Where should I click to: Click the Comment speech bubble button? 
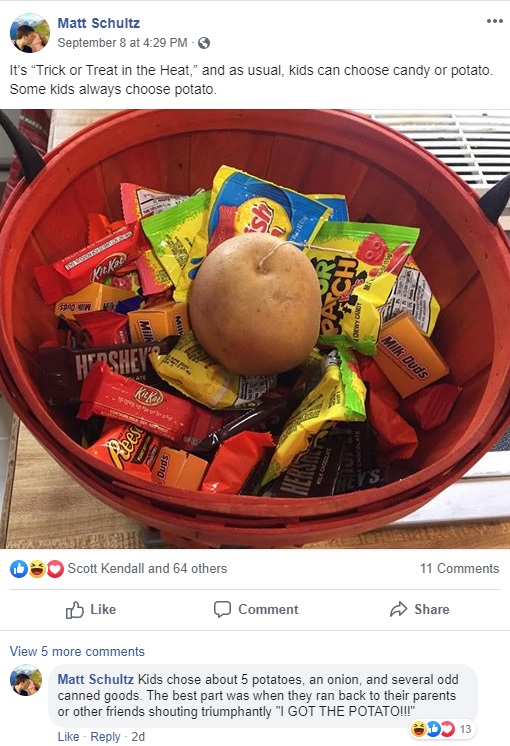(256, 609)
